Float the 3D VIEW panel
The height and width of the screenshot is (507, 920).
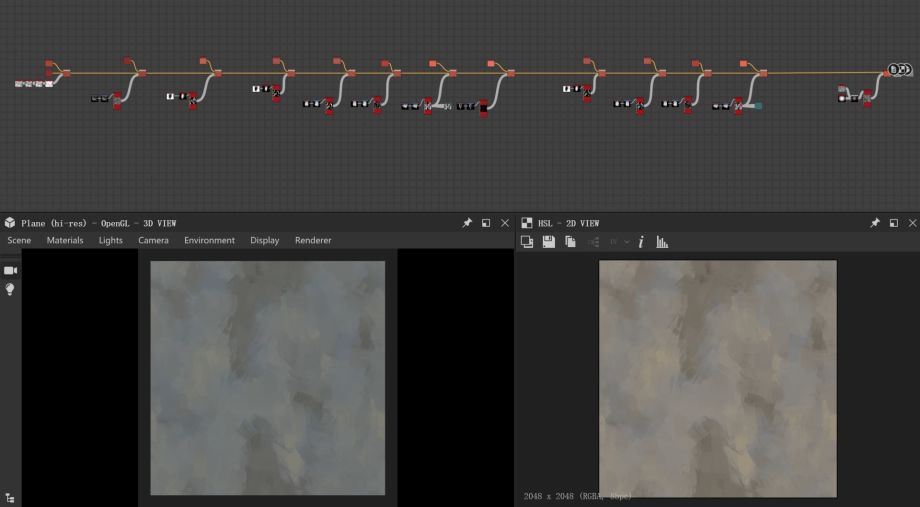[x=486, y=223]
